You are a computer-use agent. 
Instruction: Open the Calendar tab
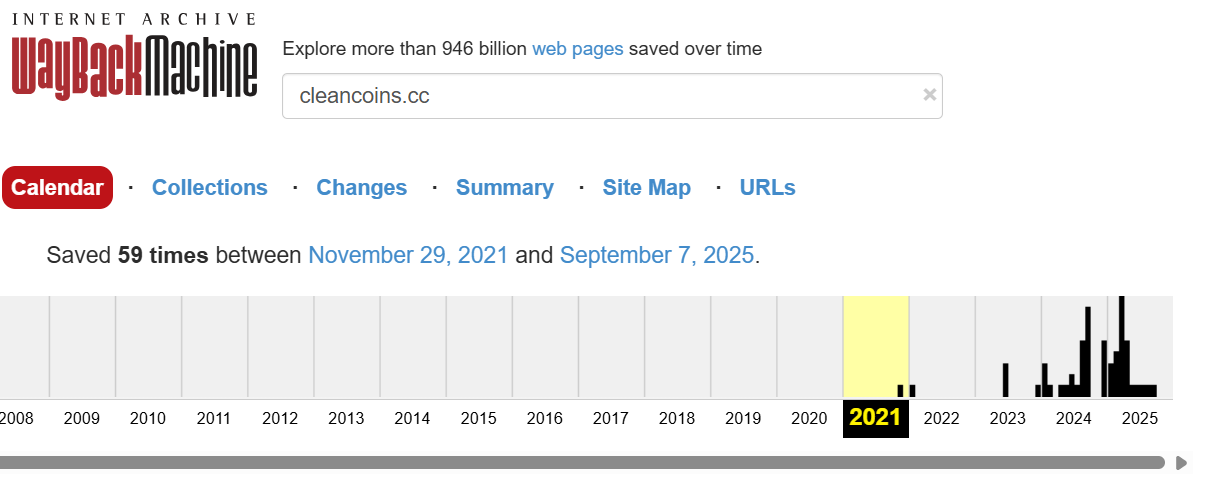[58, 188]
